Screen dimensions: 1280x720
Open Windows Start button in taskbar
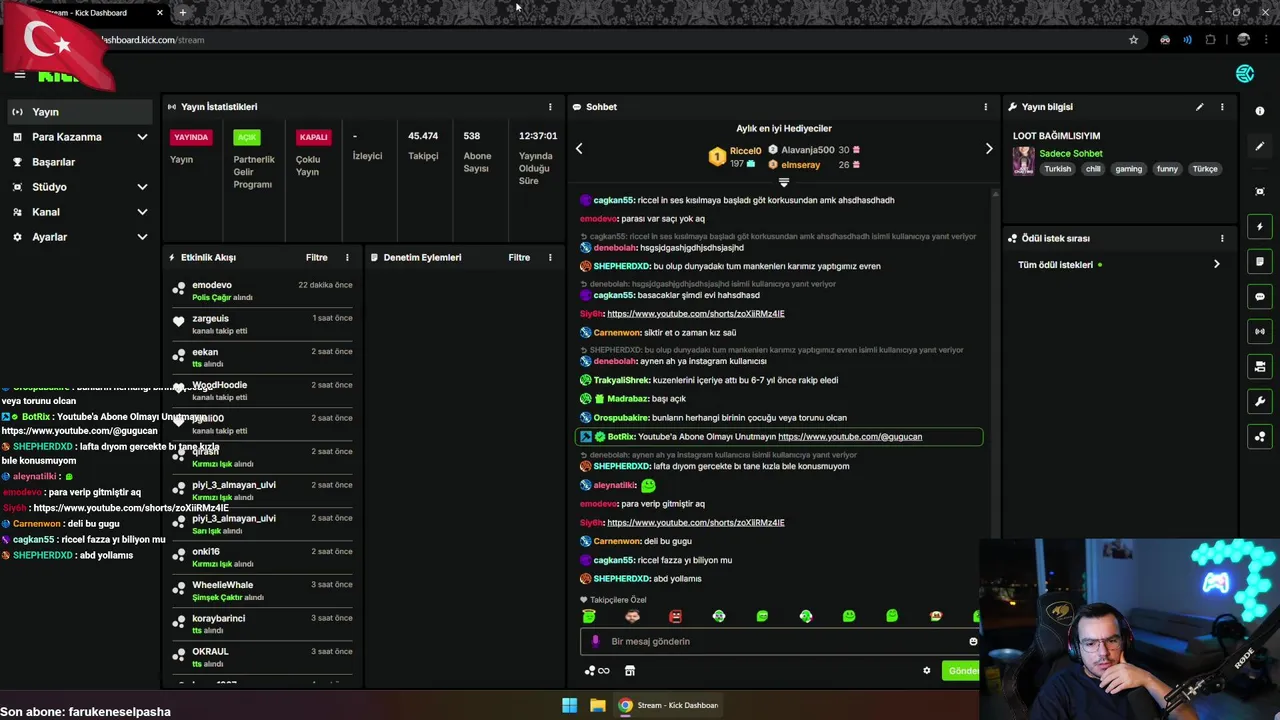(x=569, y=705)
